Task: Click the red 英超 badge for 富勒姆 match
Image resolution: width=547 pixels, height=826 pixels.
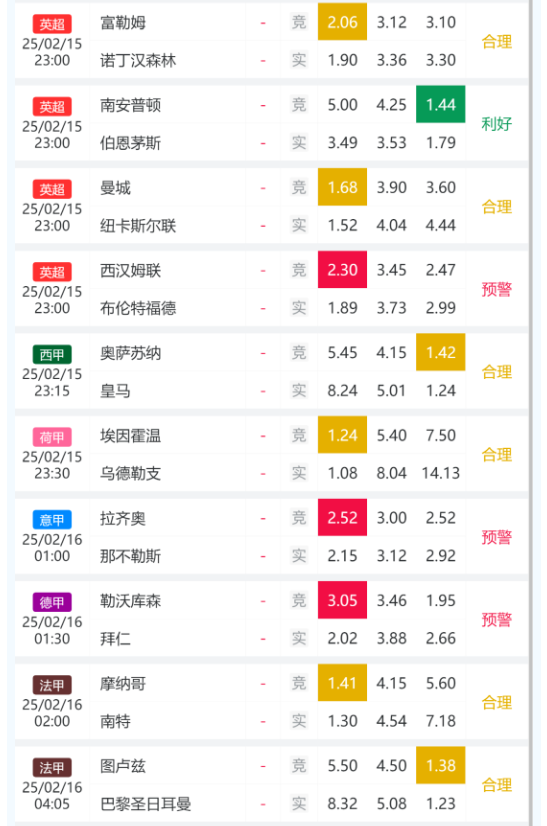Action: coord(52,24)
